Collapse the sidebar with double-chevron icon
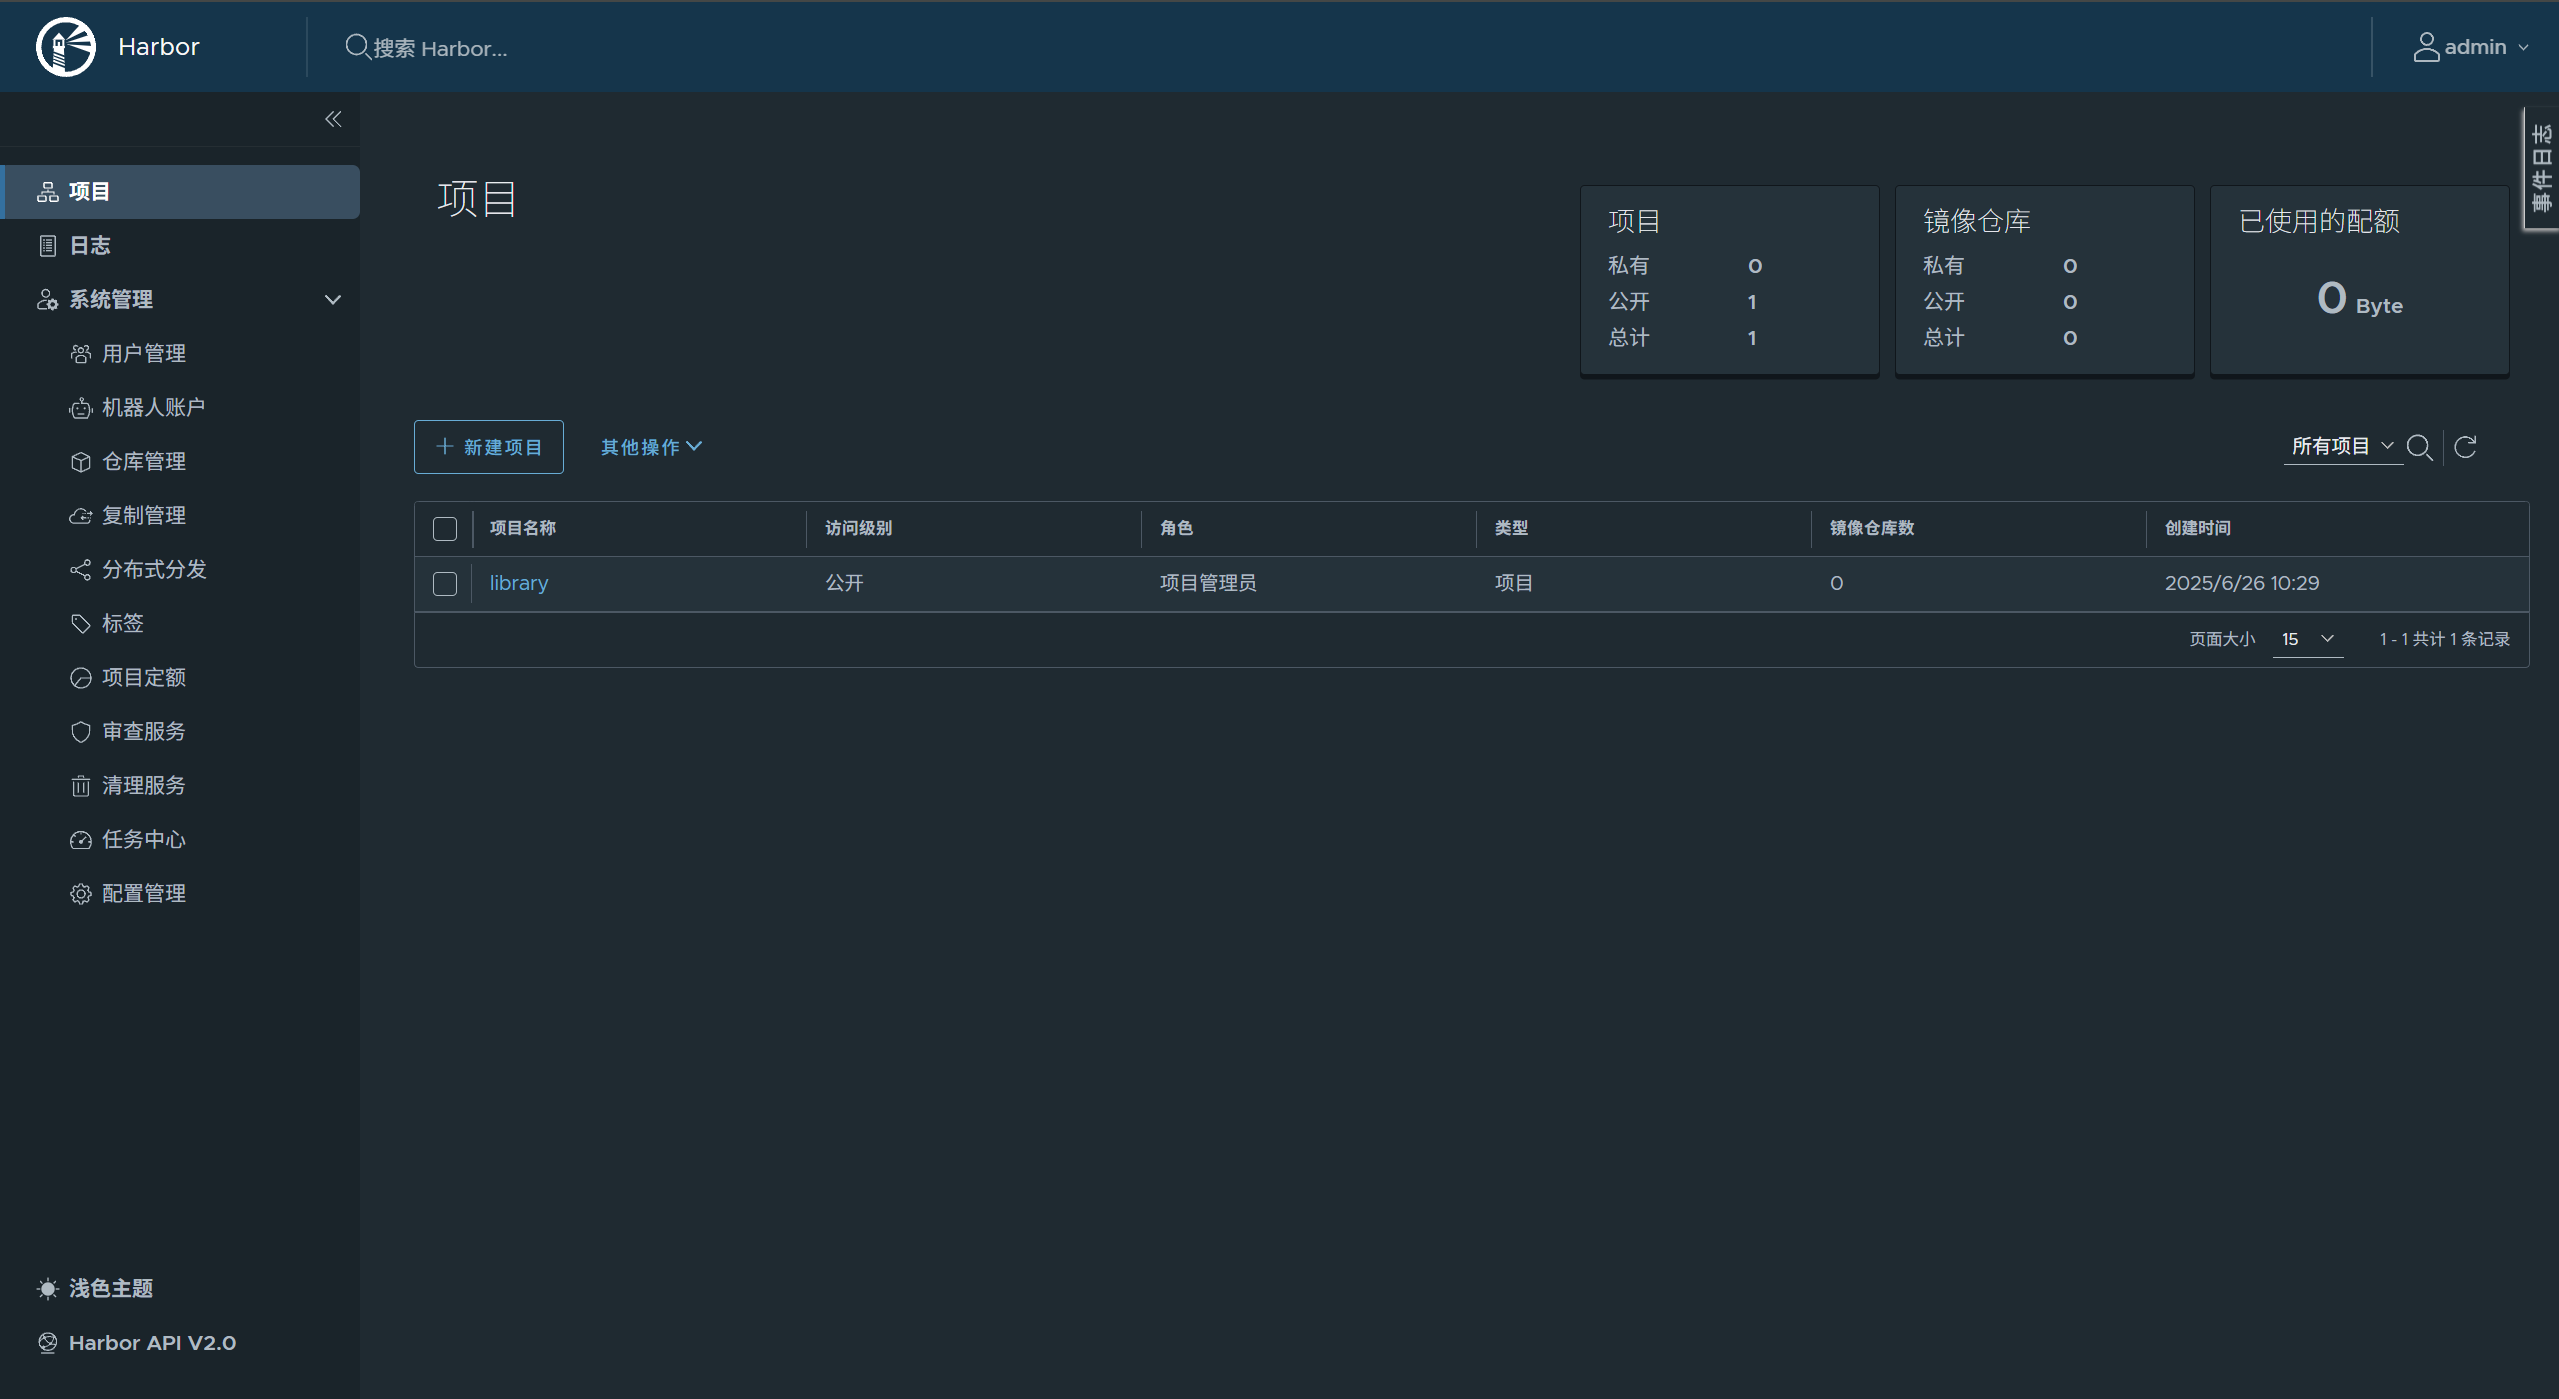 point(333,119)
